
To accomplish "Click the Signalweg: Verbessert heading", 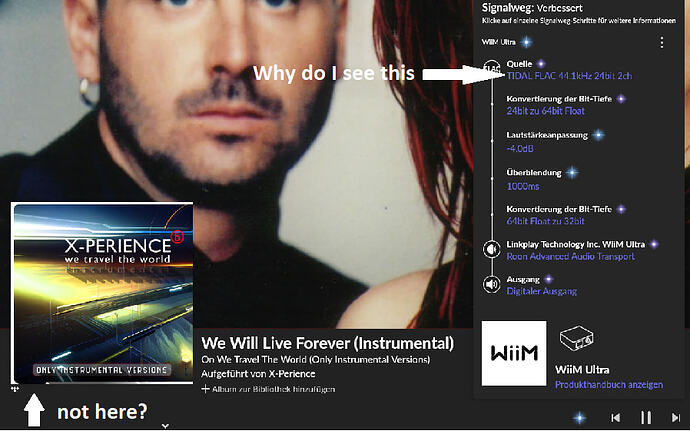I will [532, 7].
